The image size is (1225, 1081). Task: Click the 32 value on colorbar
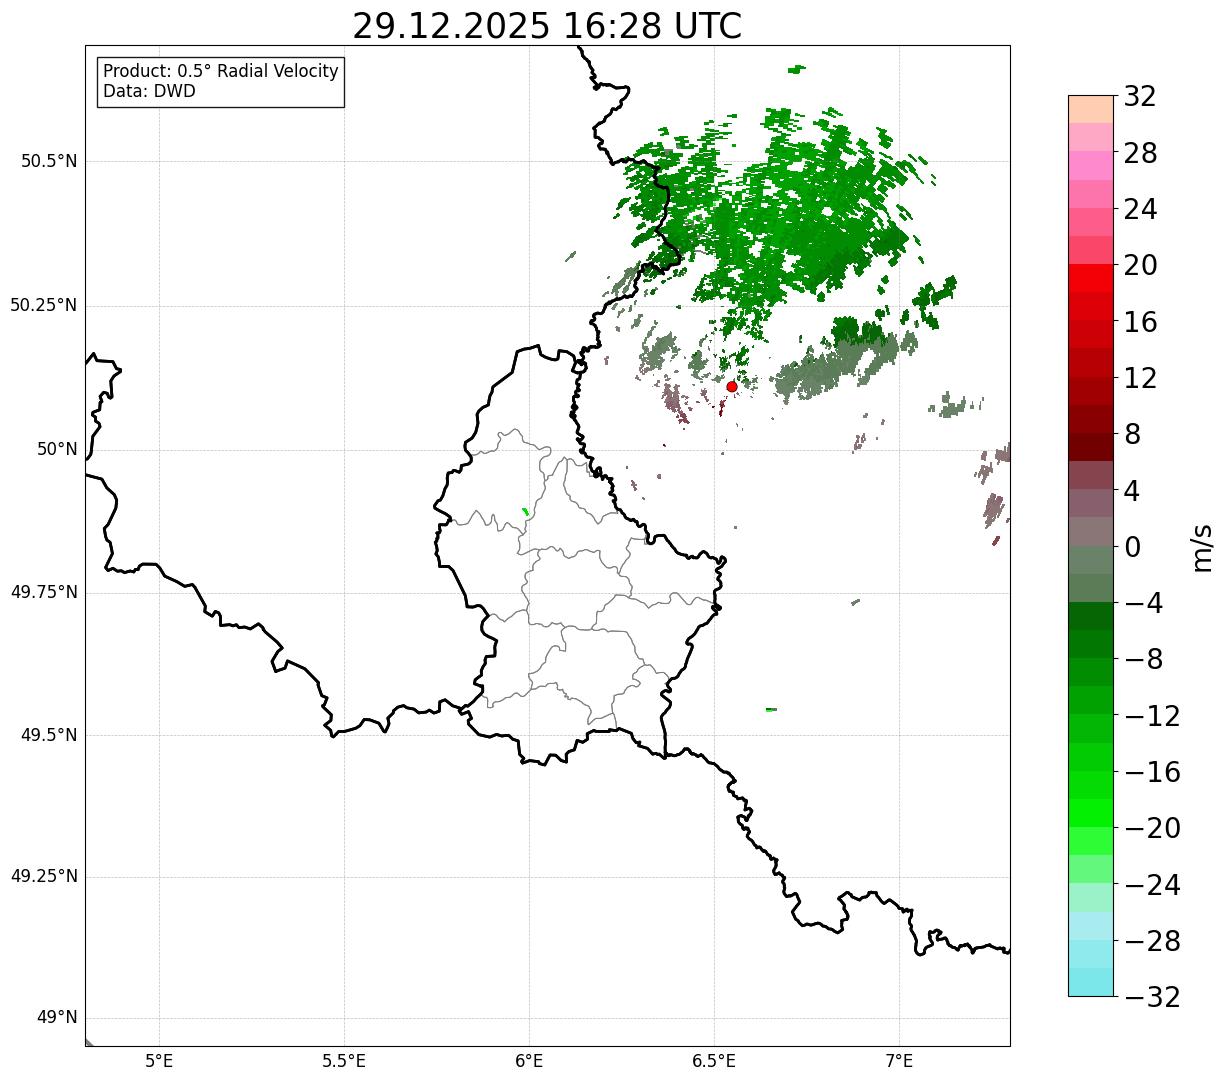point(1139,97)
